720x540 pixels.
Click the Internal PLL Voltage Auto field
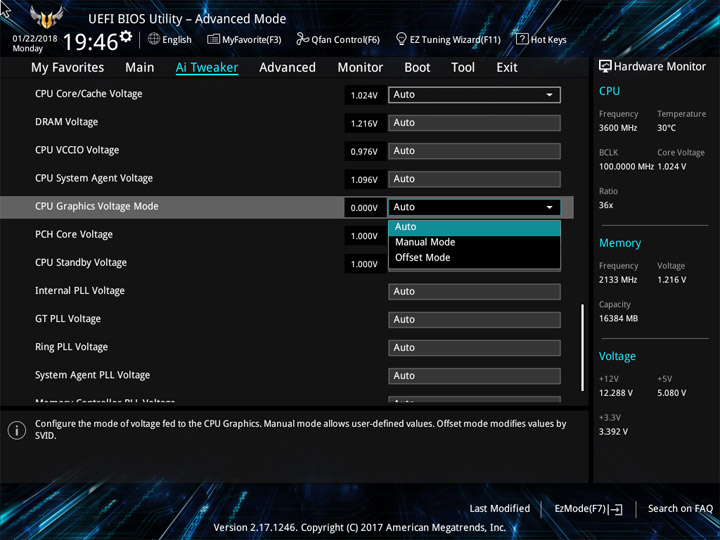tap(474, 292)
